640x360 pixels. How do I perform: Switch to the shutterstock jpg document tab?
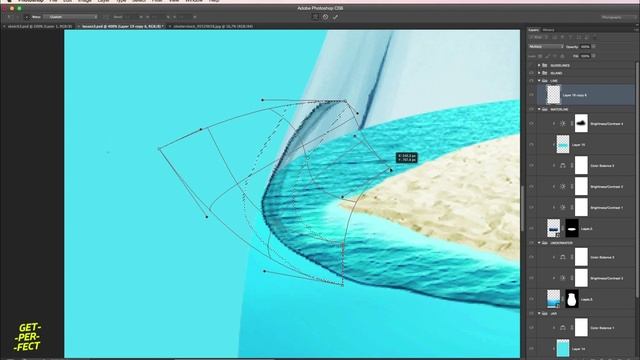(213, 26)
